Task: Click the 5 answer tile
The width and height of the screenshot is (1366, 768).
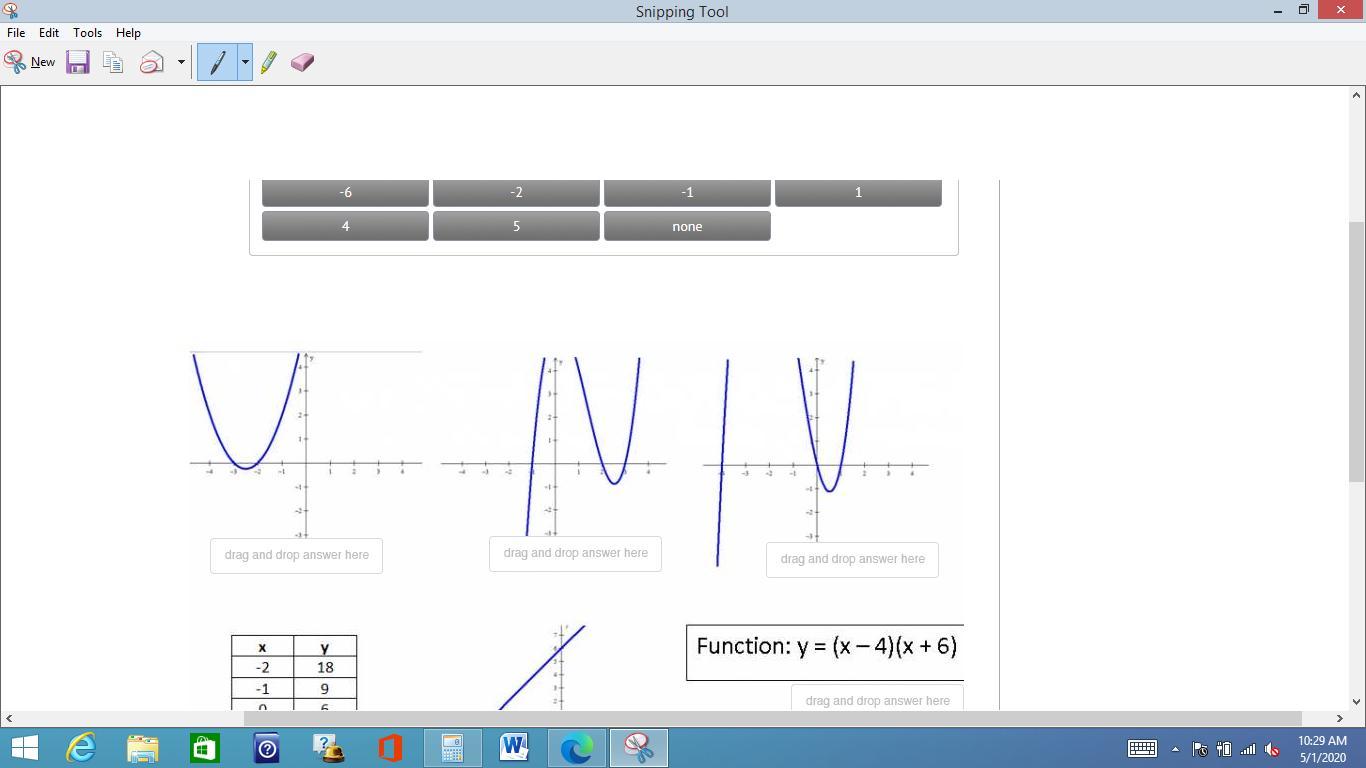Action: (x=516, y=226)
